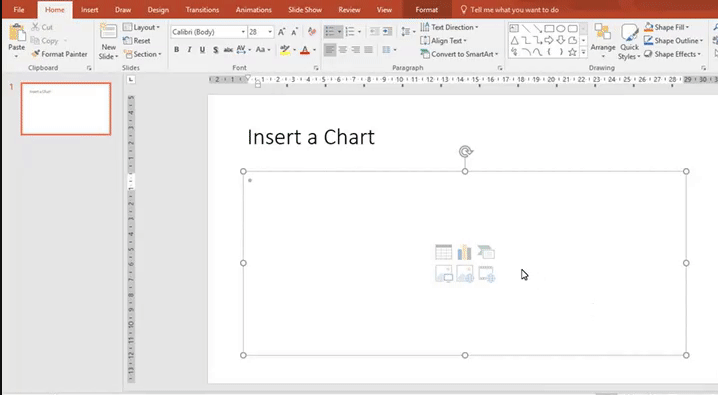Open the Text Direction menu
Screen dimensions: 718x395
(x=449, y=27)
